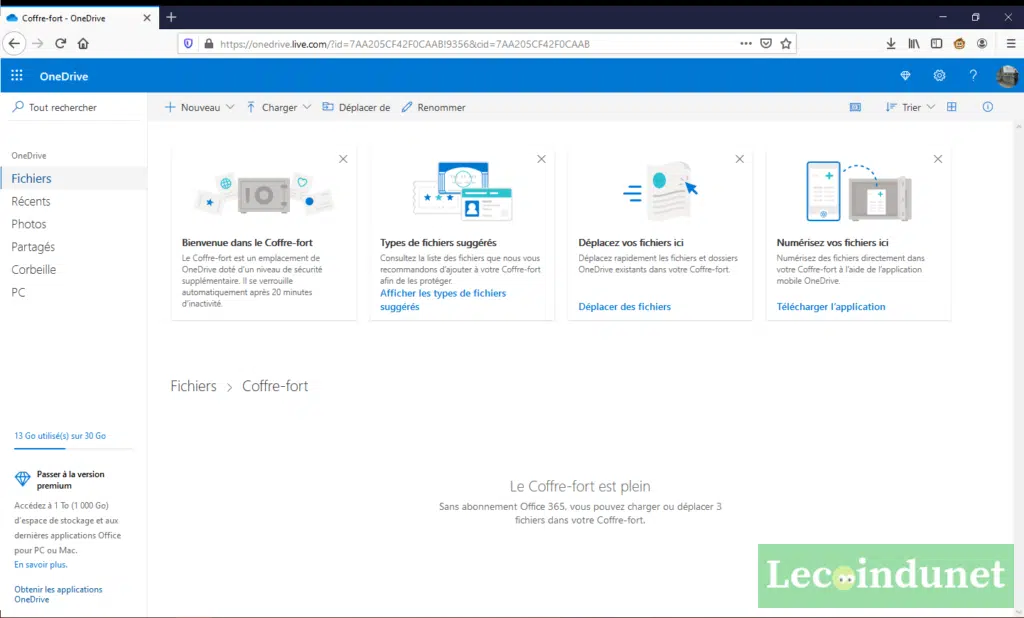Click Obtenir les applications OneDrive link
This screenshot has width=1024, height=618.
point(58,594)
